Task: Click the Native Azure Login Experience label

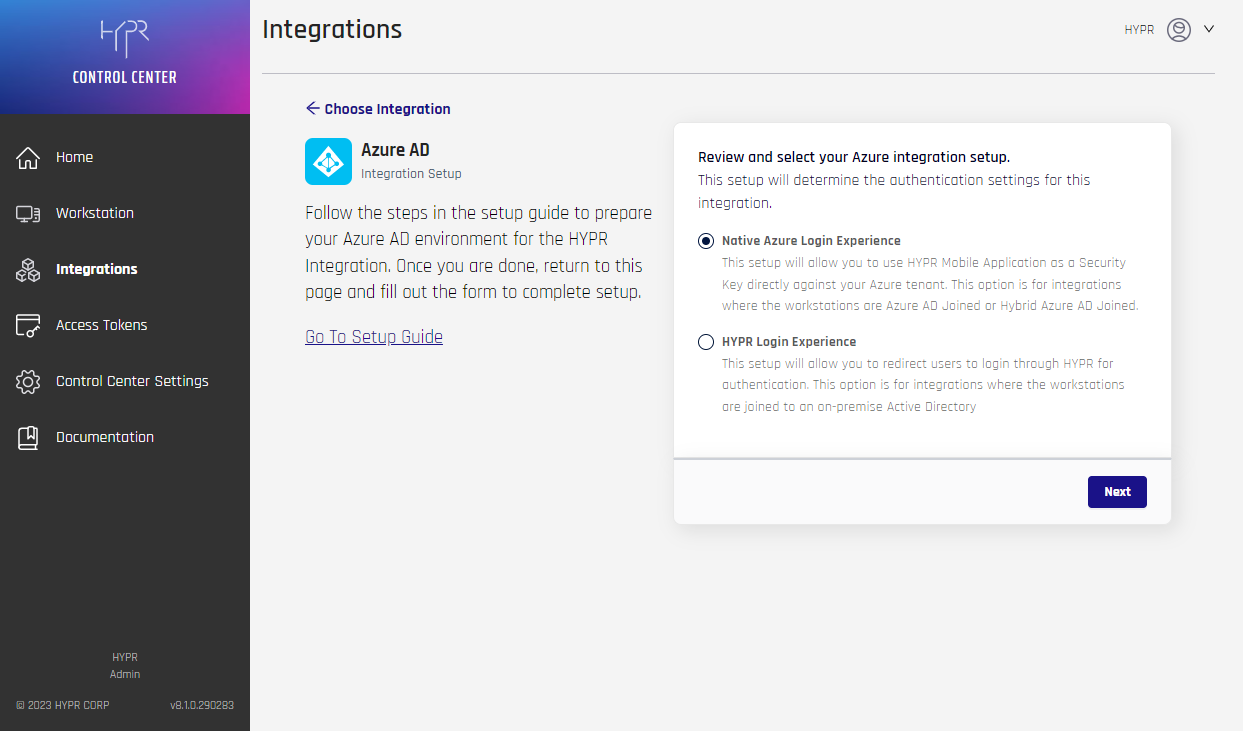Action: [x=811, y=241]
